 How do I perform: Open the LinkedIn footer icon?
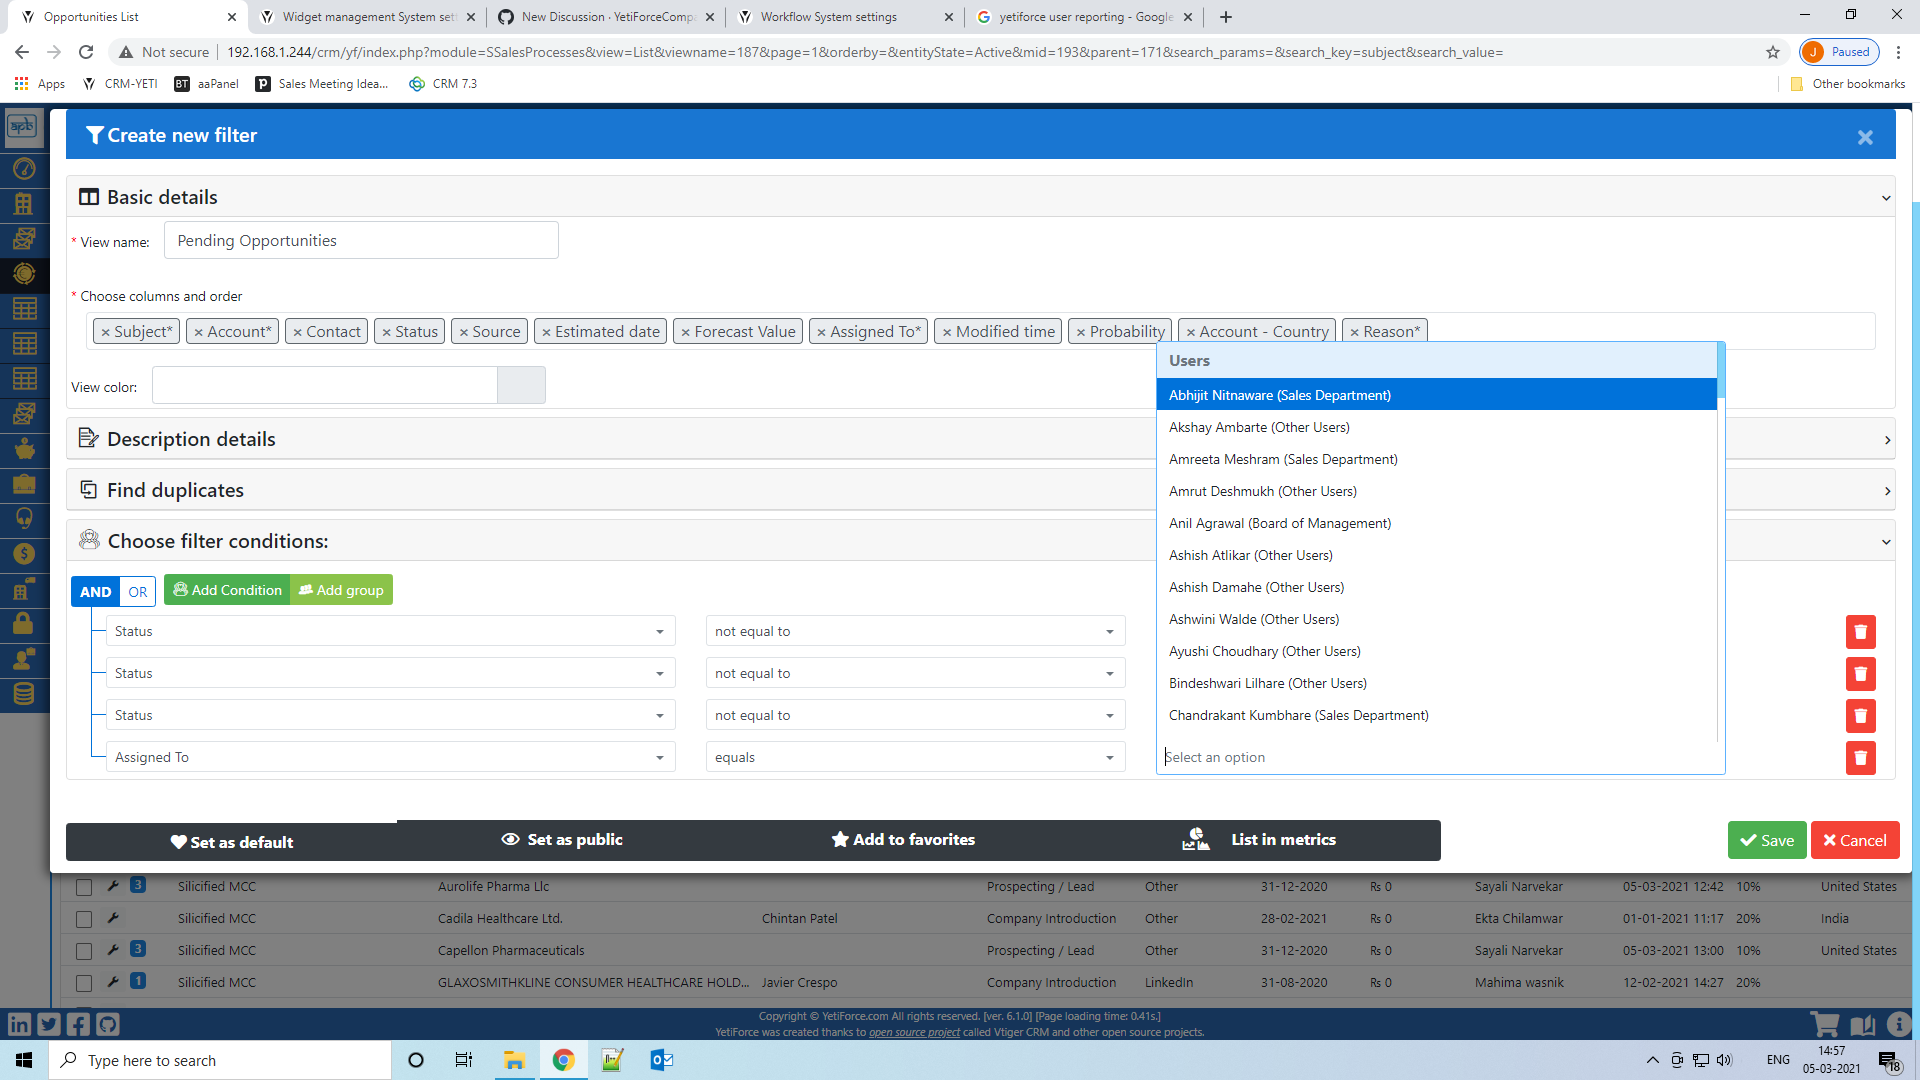click(19, 1024)
